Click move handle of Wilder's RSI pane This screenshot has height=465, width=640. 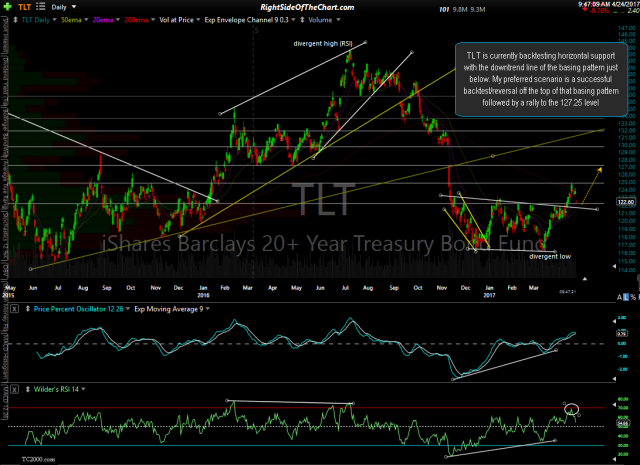coord(28,389)
